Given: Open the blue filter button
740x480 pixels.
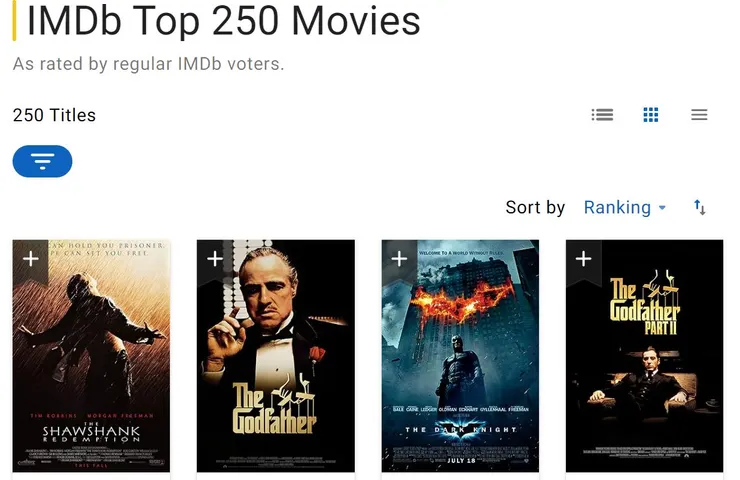Looking at the screenshot, I should click(42, 161).
